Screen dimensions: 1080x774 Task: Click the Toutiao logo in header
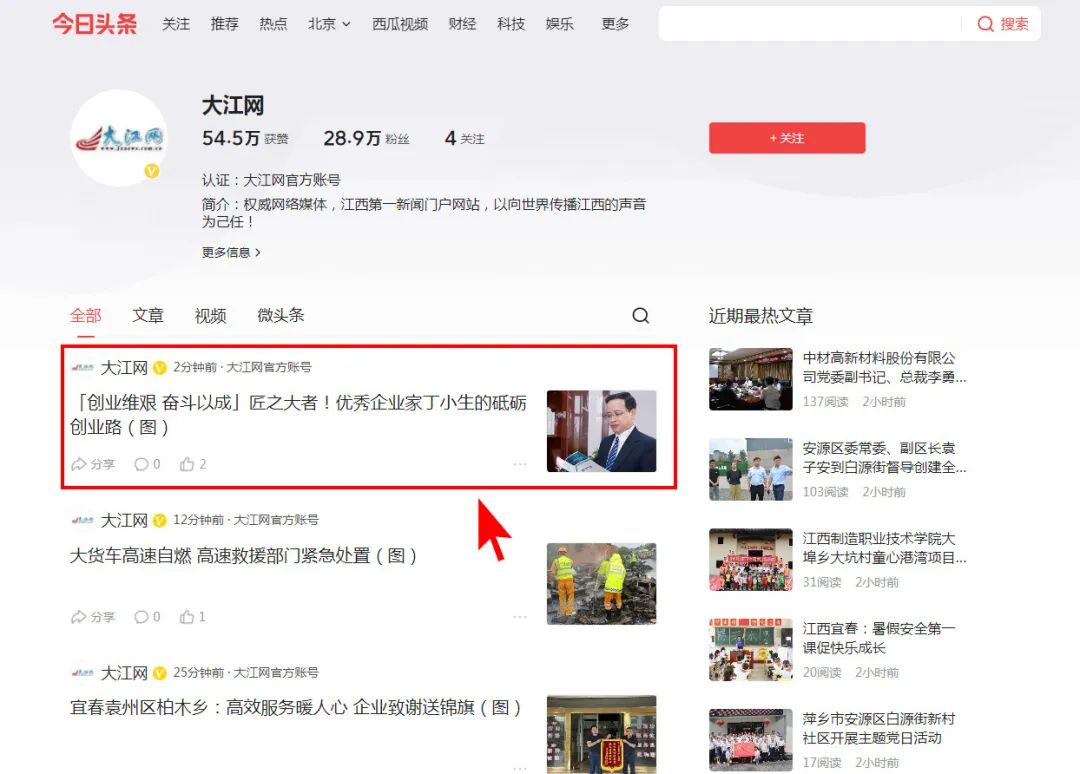94,24
